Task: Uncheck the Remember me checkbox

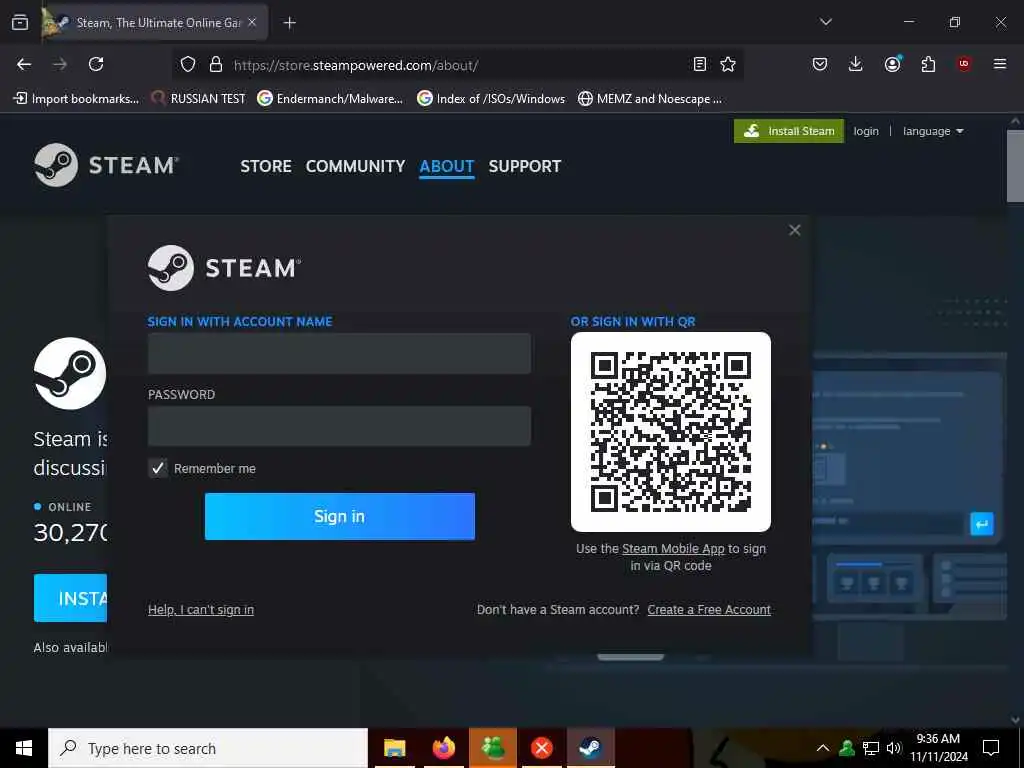Action: [x=158, y=468]
